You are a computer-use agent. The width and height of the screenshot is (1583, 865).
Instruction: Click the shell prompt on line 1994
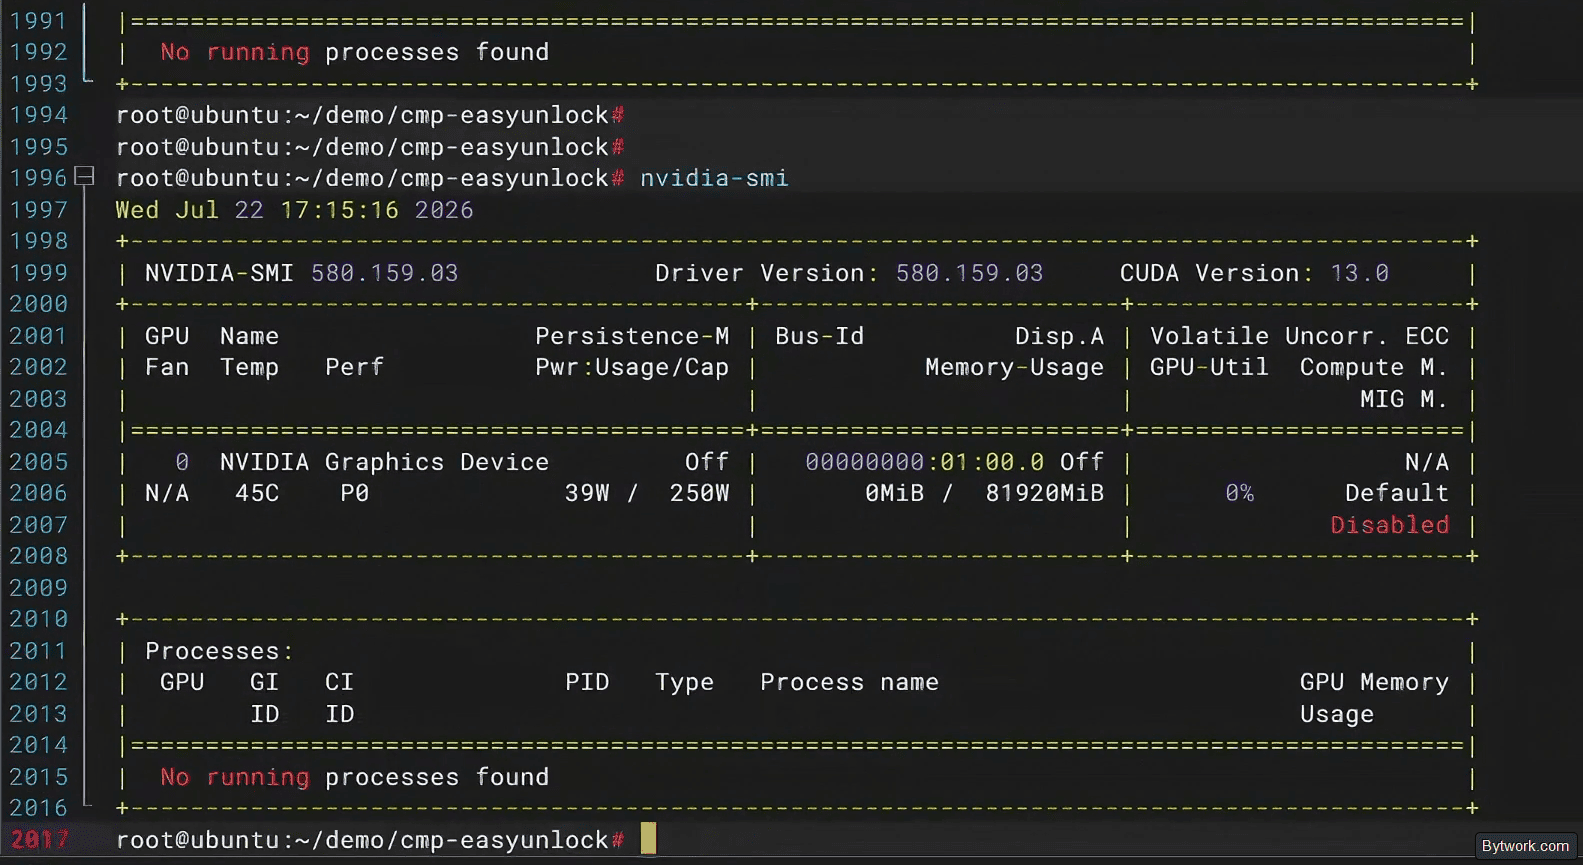[370, 115]
